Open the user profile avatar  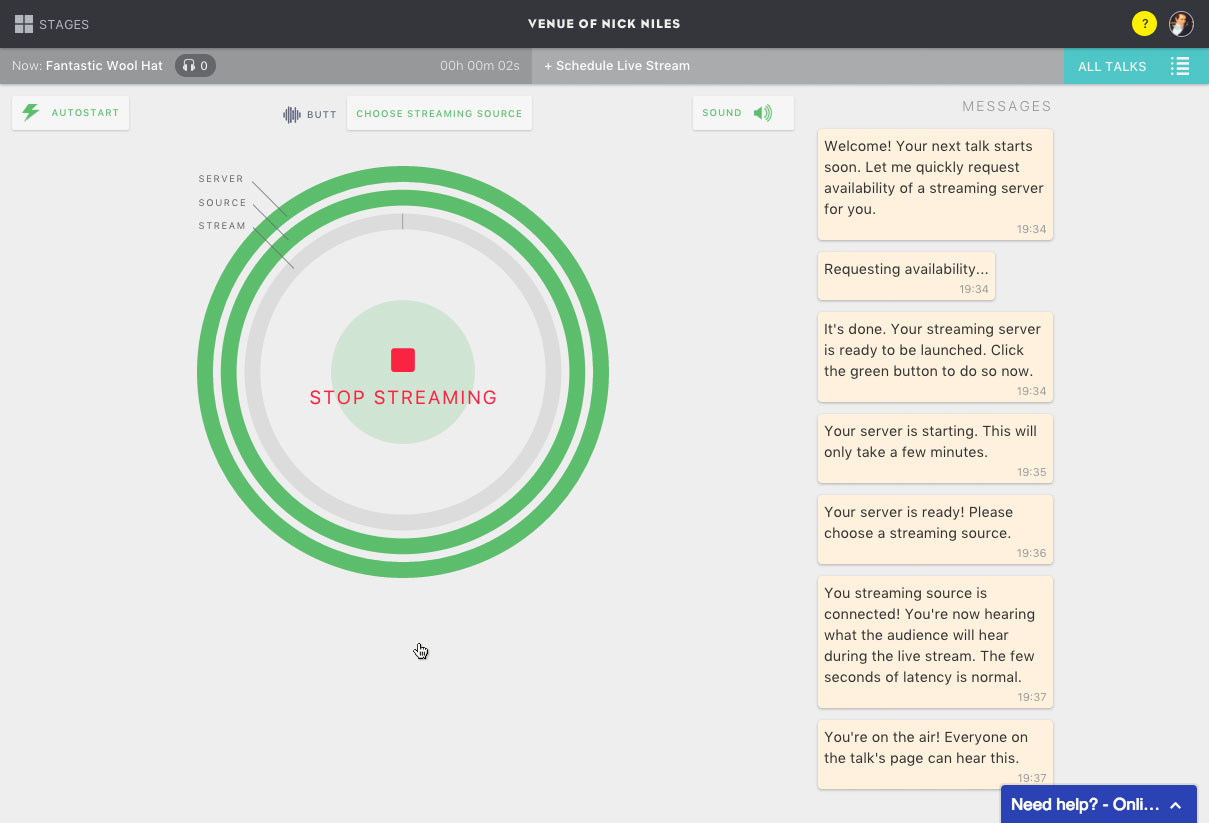tap(1181, 24)
